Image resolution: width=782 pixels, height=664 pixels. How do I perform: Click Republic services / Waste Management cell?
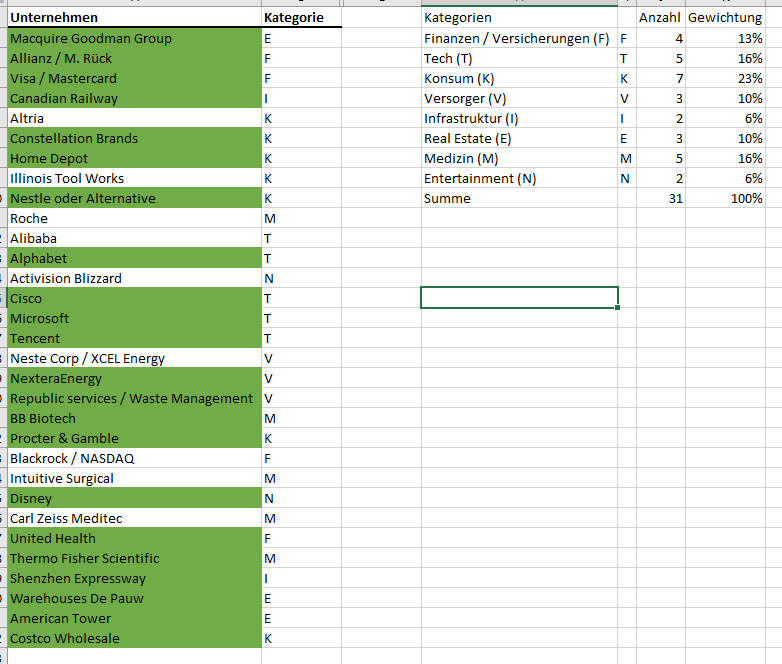(x=135, y=398)
